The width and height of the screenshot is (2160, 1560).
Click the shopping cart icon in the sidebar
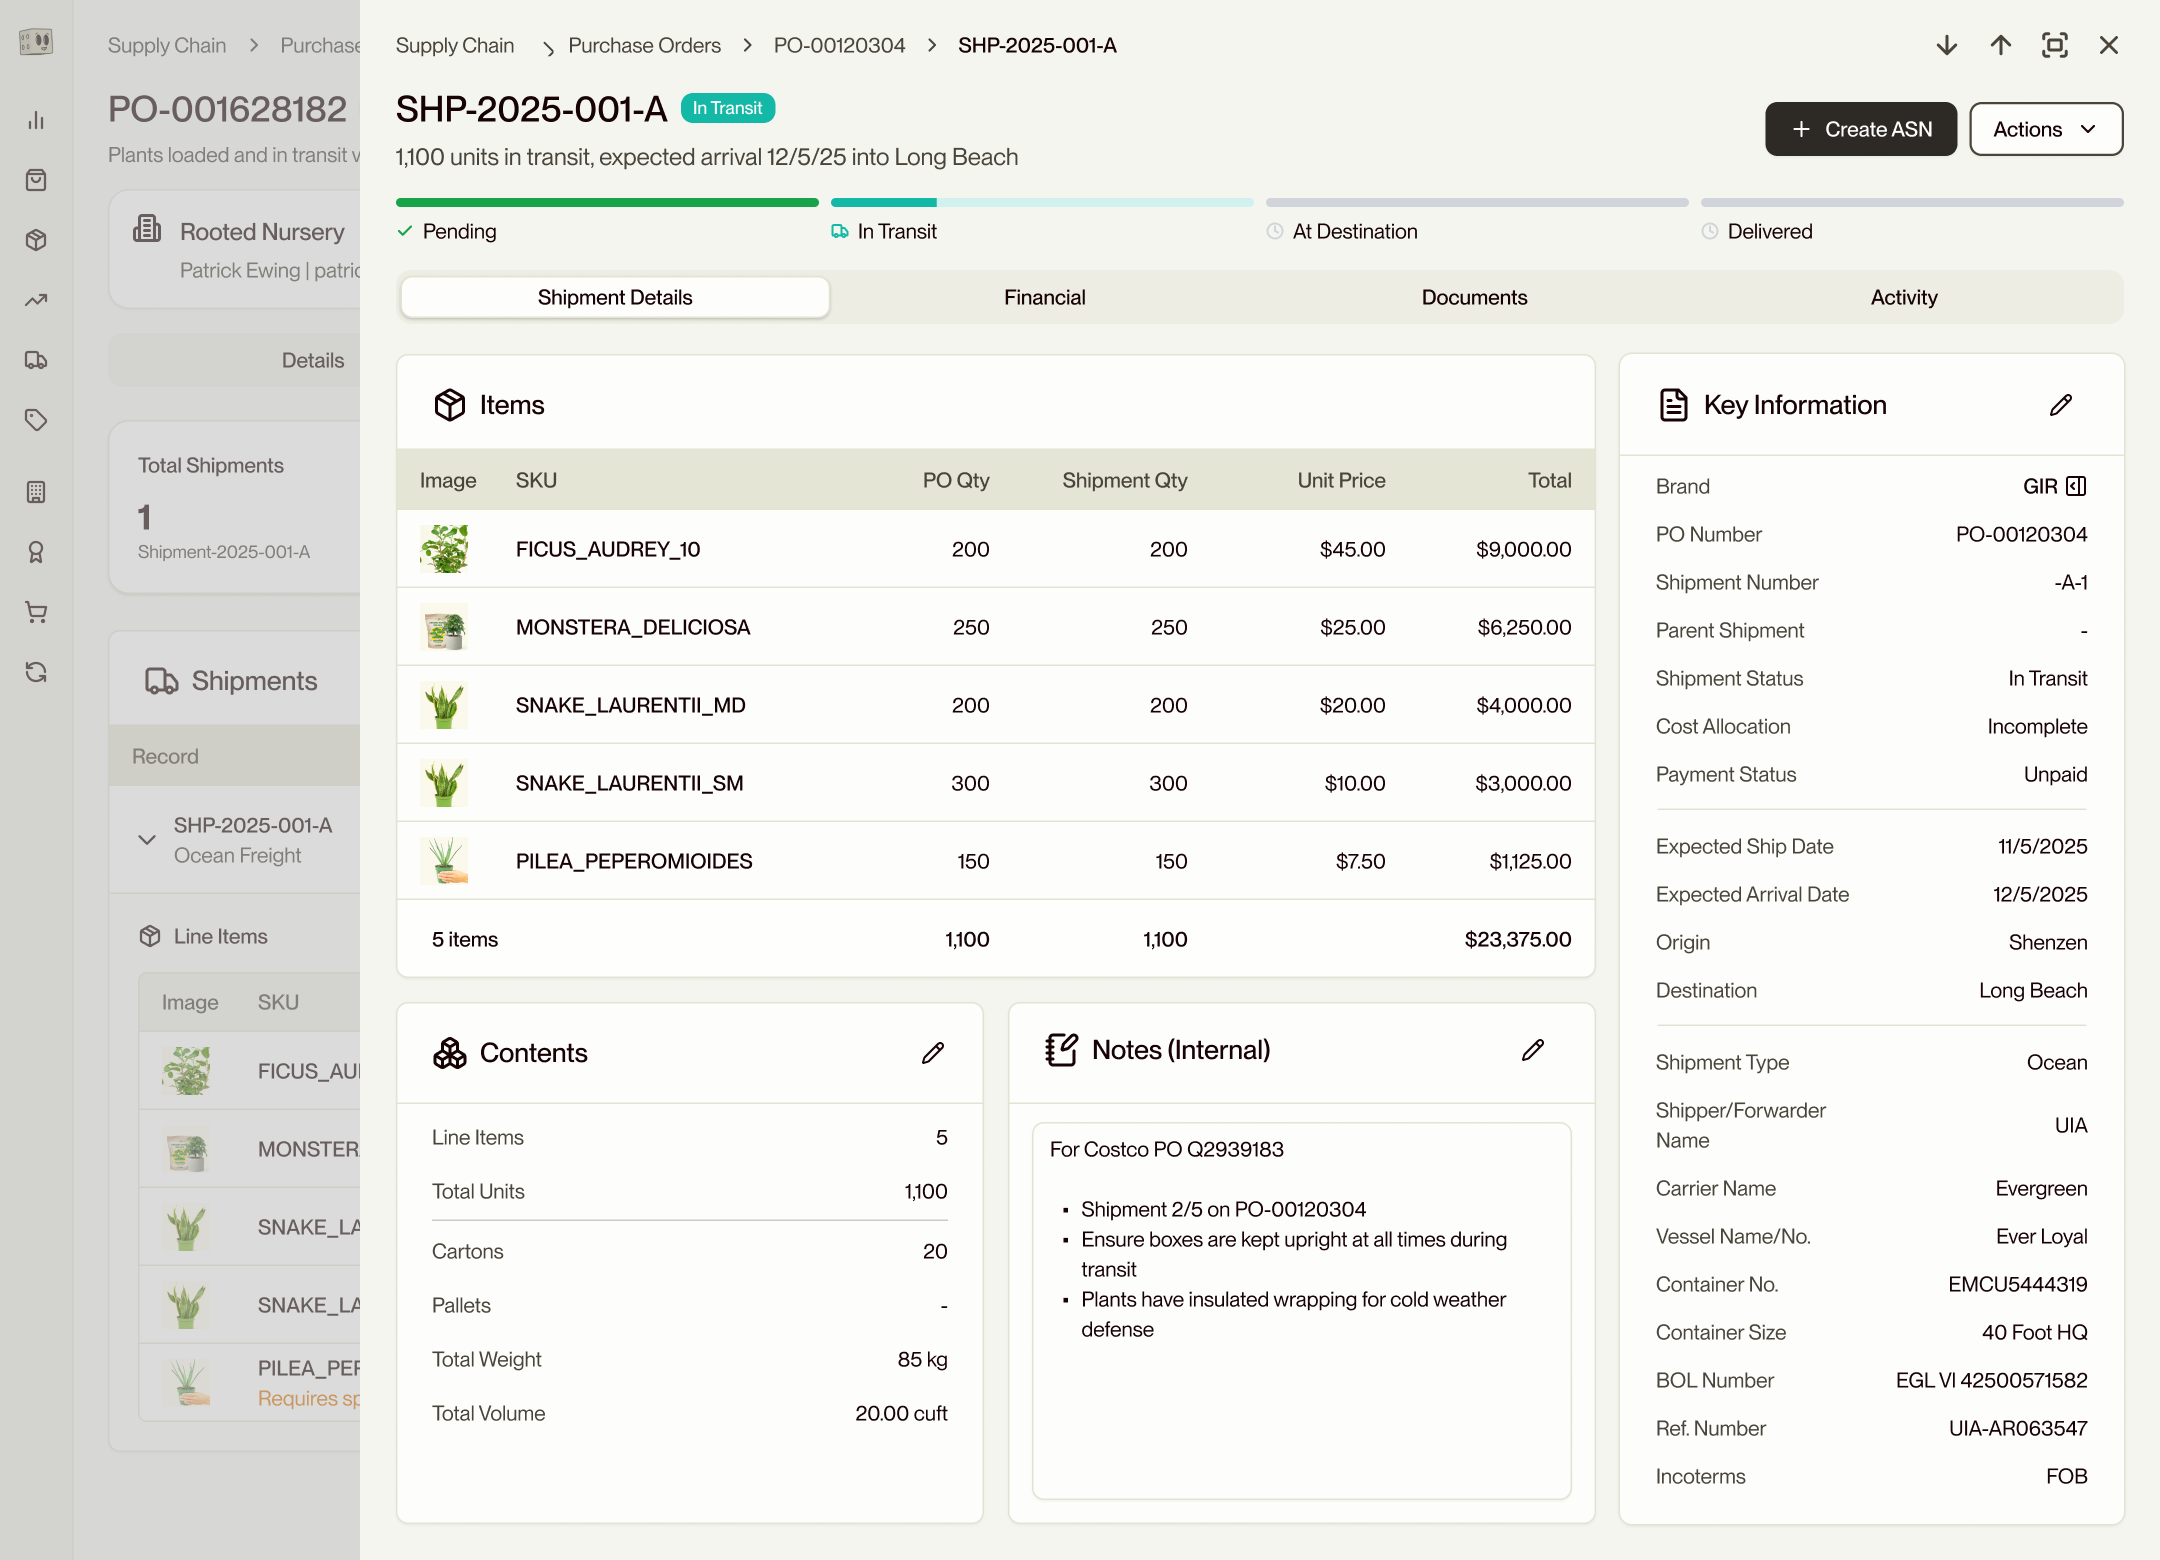point(36,612)
